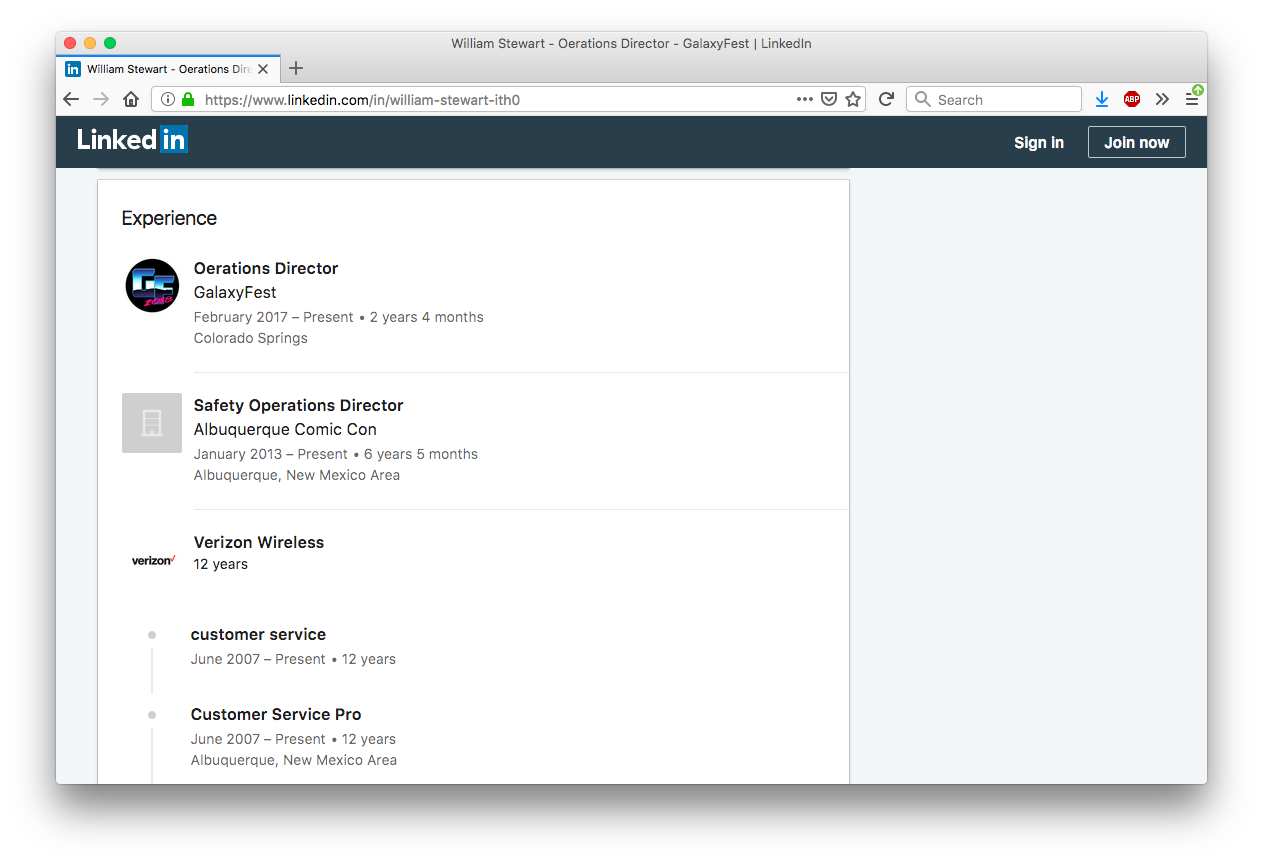Viewport: 1263px width, 864px height.
Task: Open a new tab with plus button
Action: [x=295, y=69]
